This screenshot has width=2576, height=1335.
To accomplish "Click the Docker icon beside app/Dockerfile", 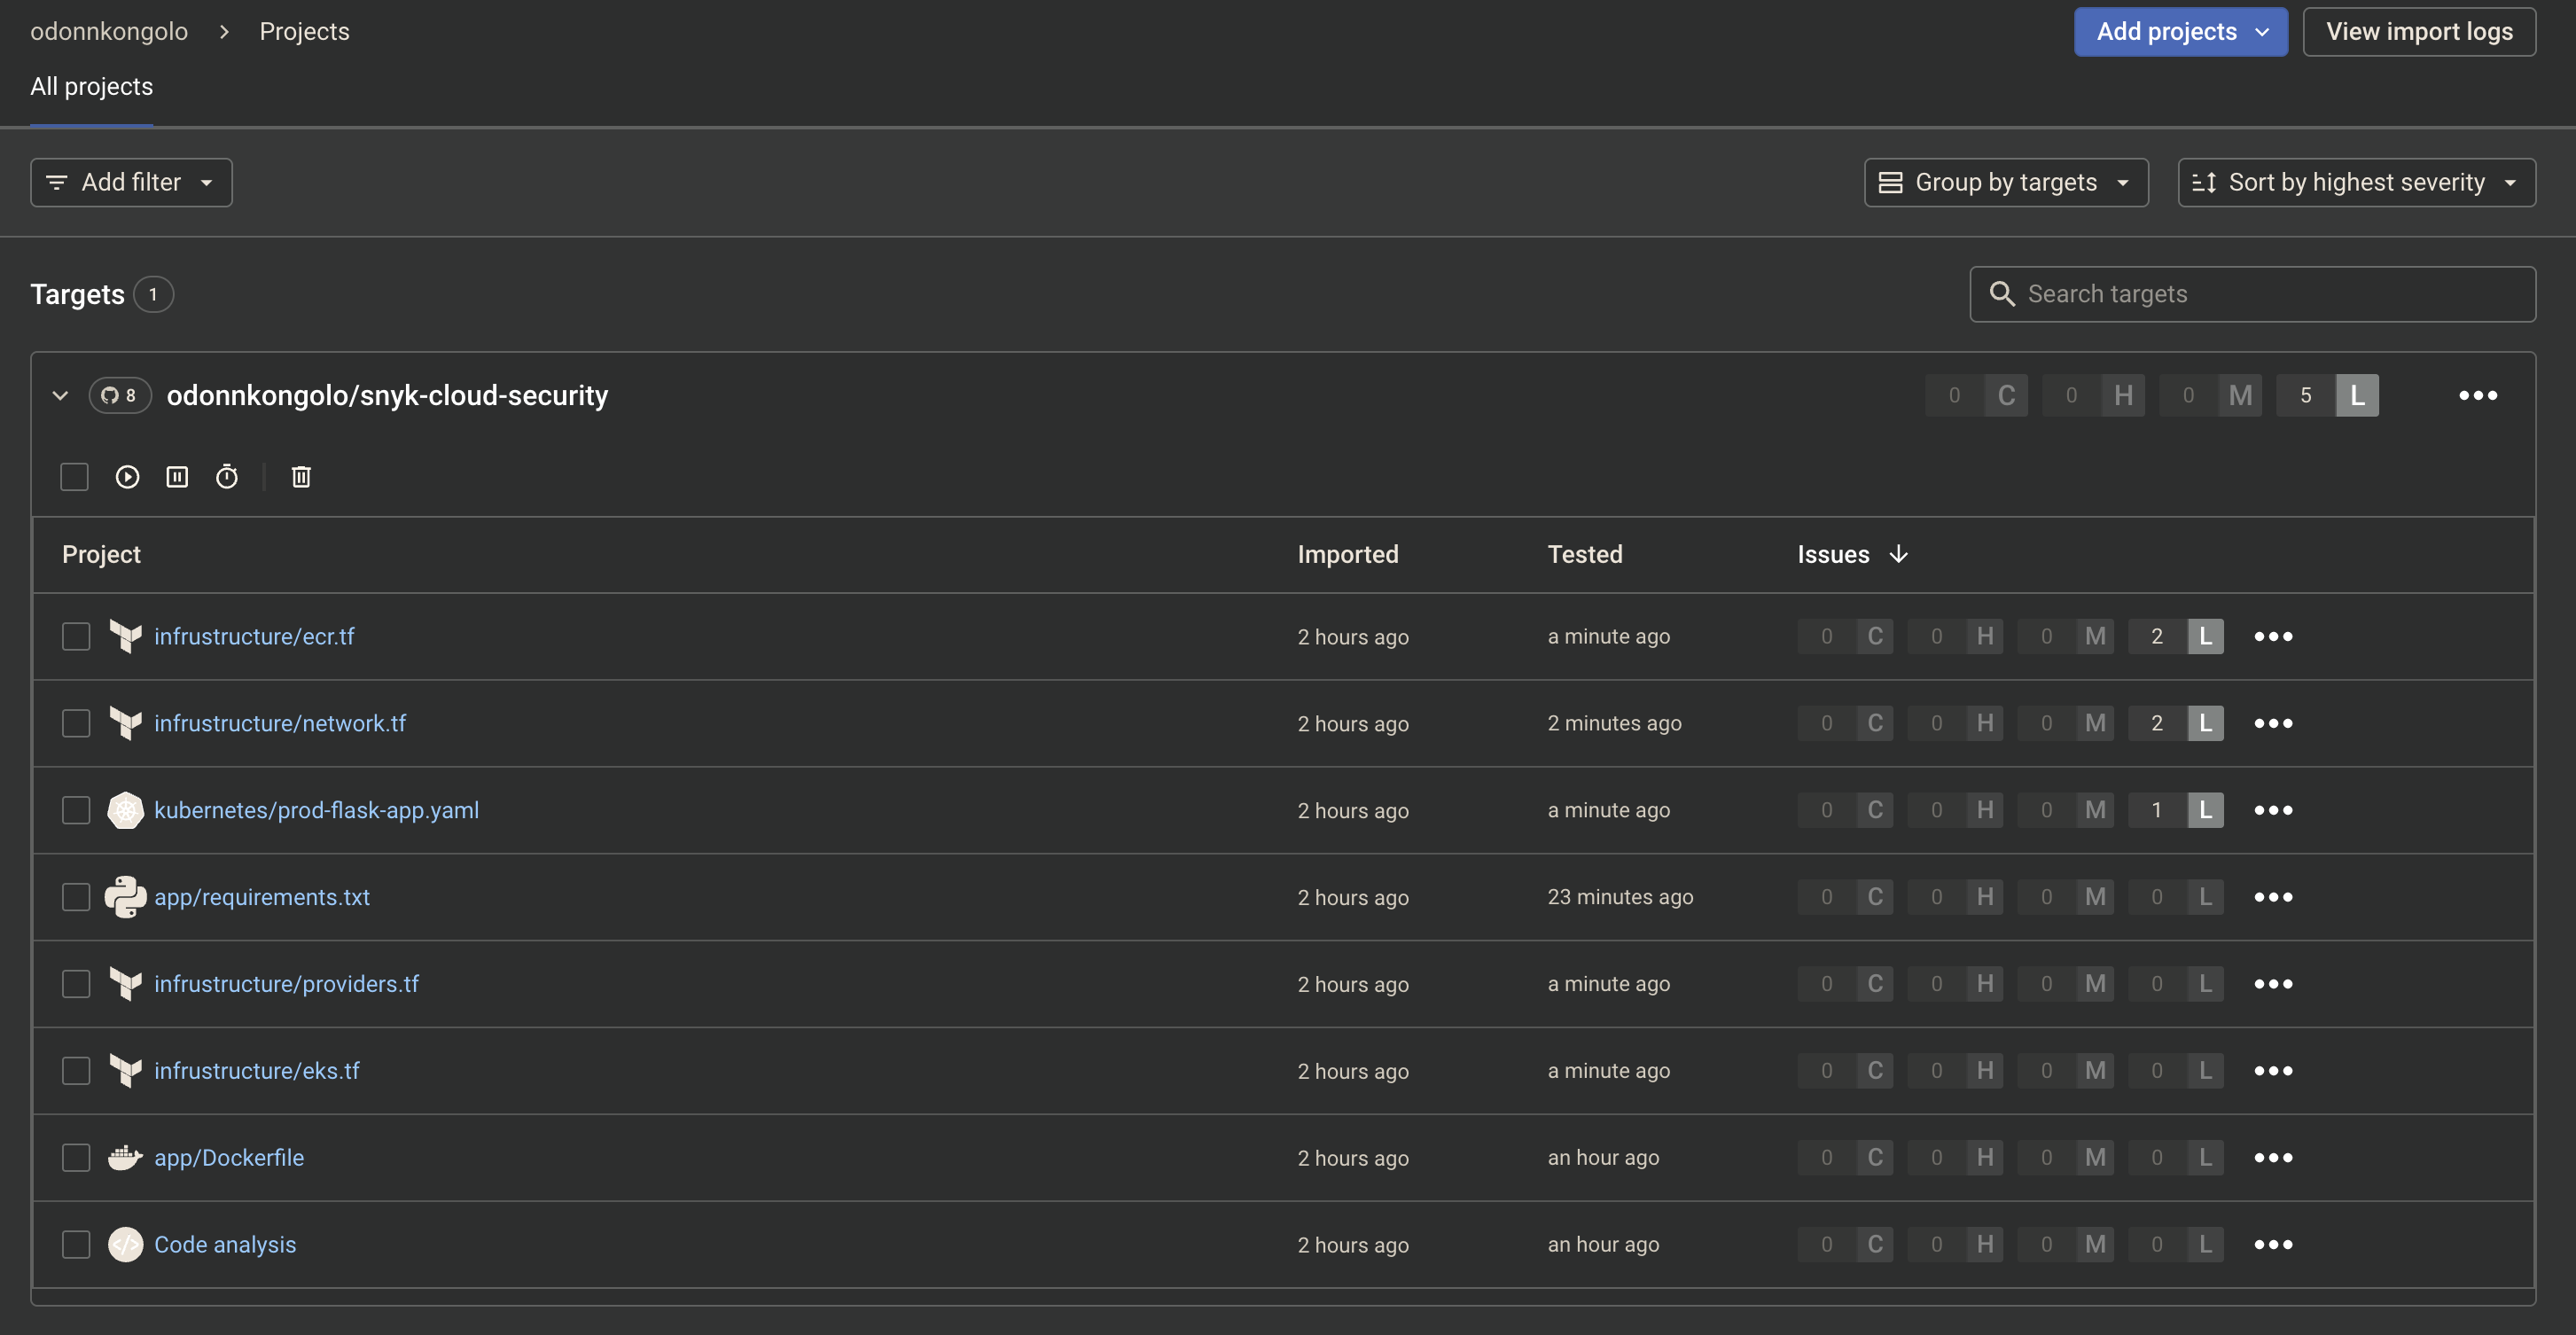I will click(x=126, y=1158).
